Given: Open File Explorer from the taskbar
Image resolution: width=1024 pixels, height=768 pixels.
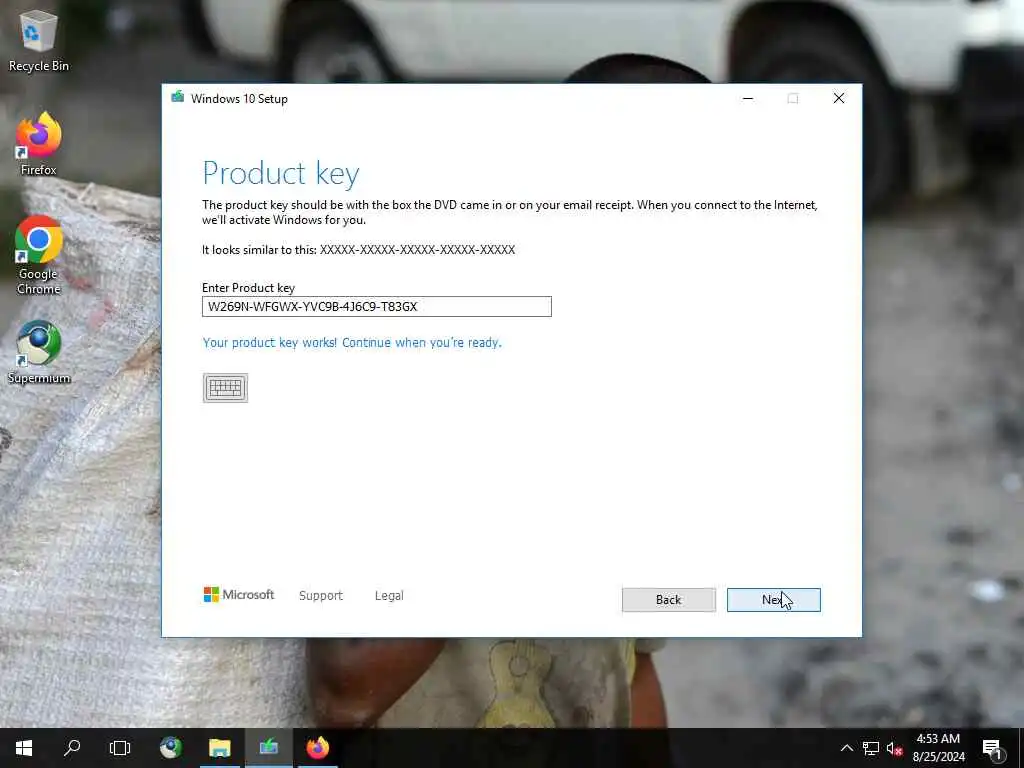Looking at the screenshot, I should click(x=220, y=748).
